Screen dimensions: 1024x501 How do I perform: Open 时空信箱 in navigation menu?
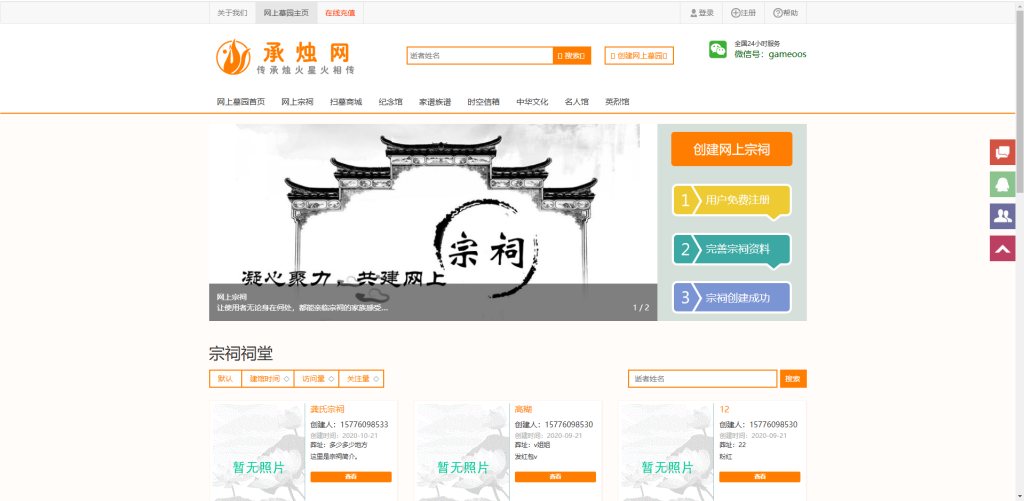483,102
